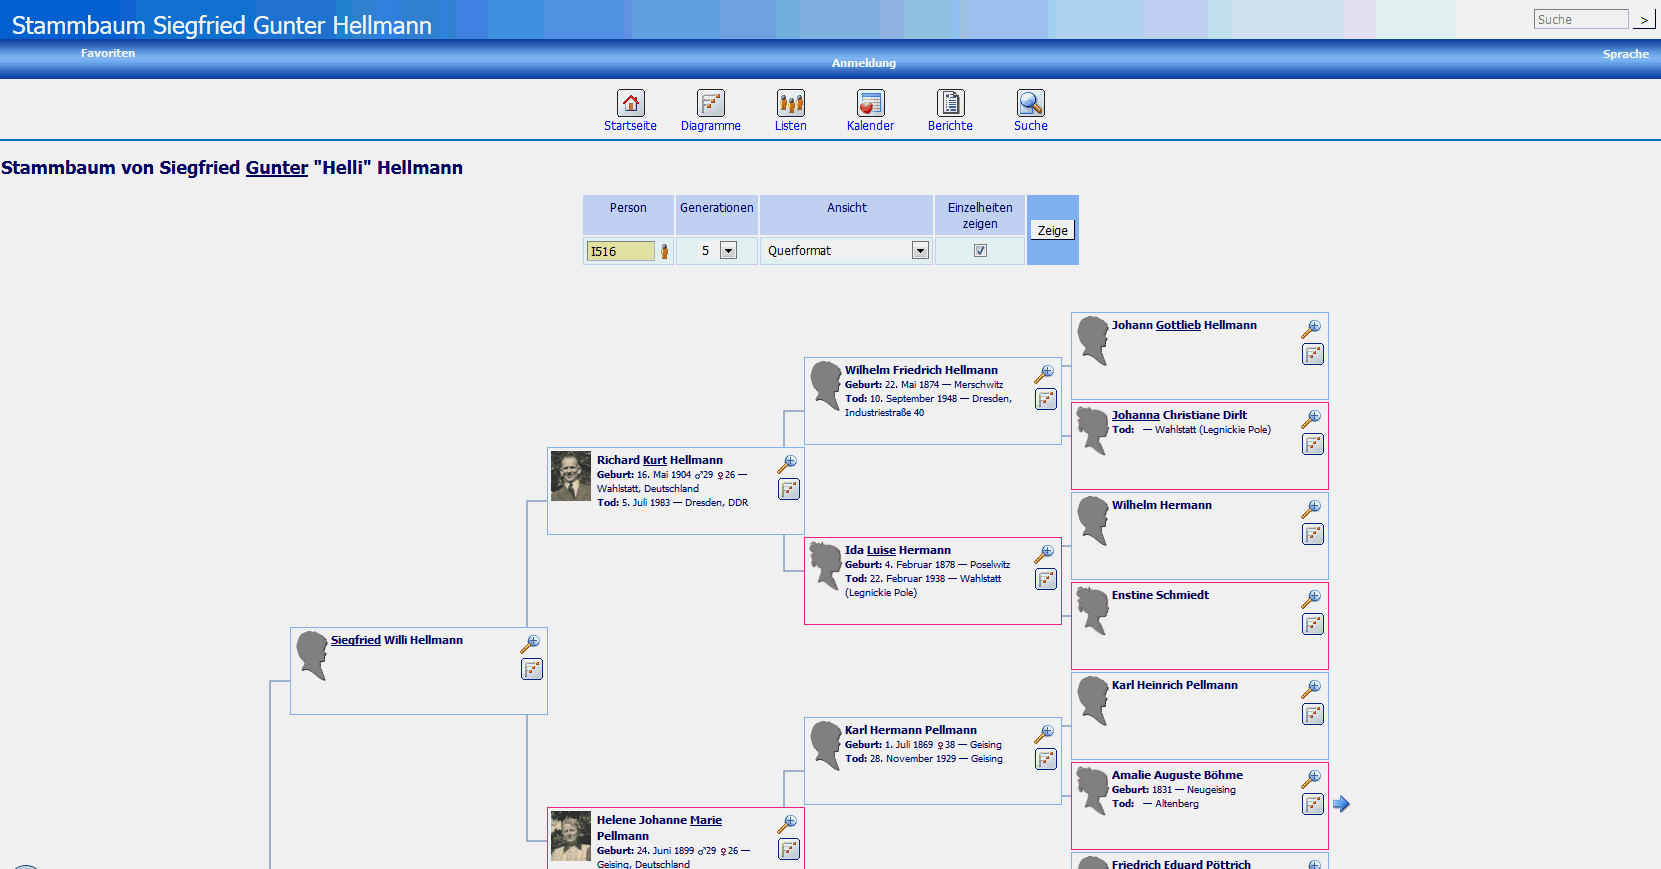Click the find-person icon beside ID field

point(664,251)
